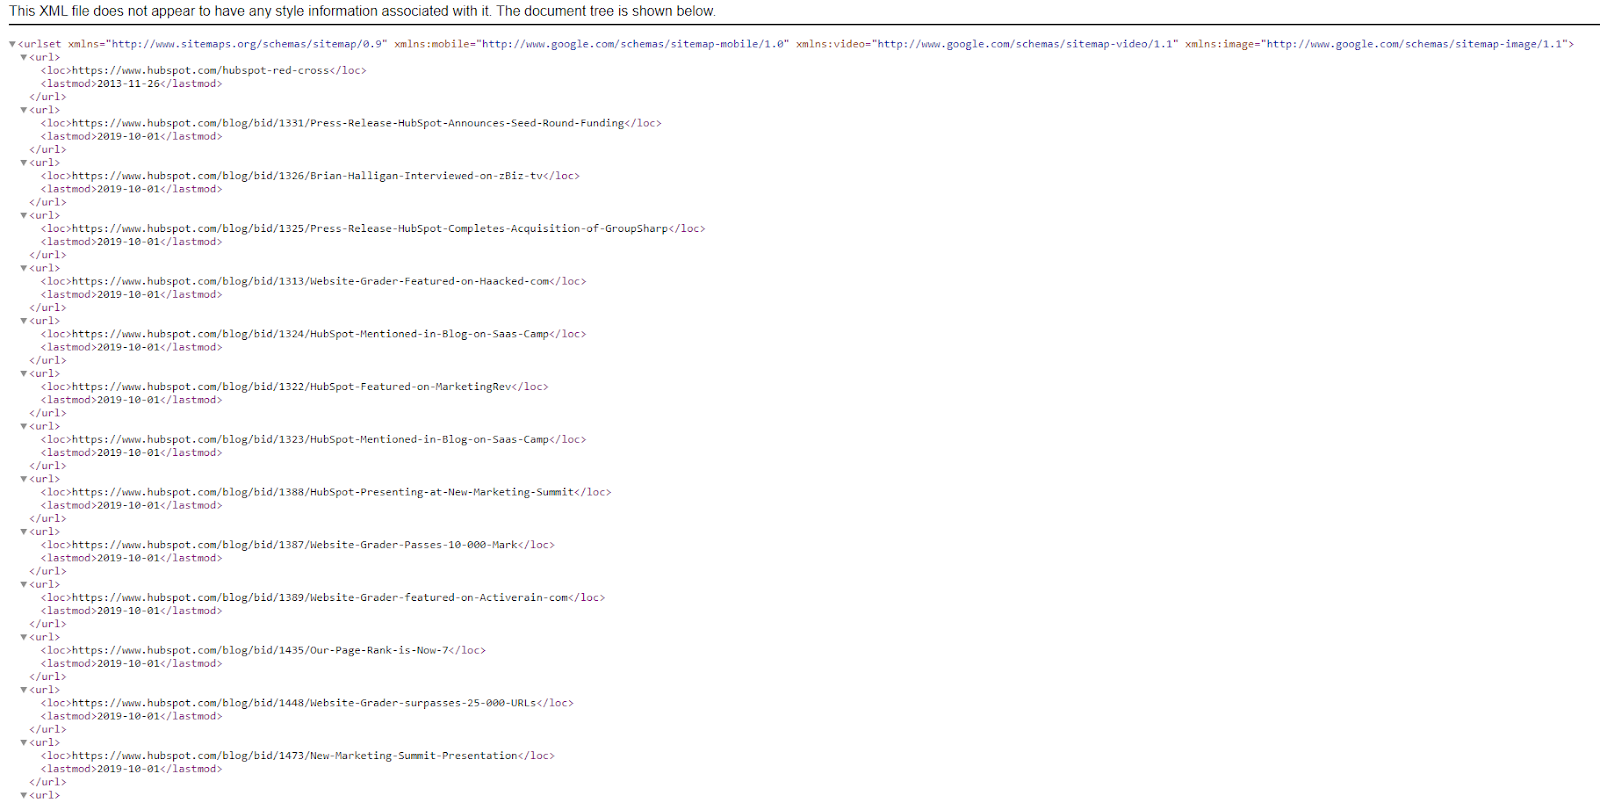Collapse url node for bid/1389 Activerain-com
This screenshot has width=1600, height=803.
[x=24, y=584]
